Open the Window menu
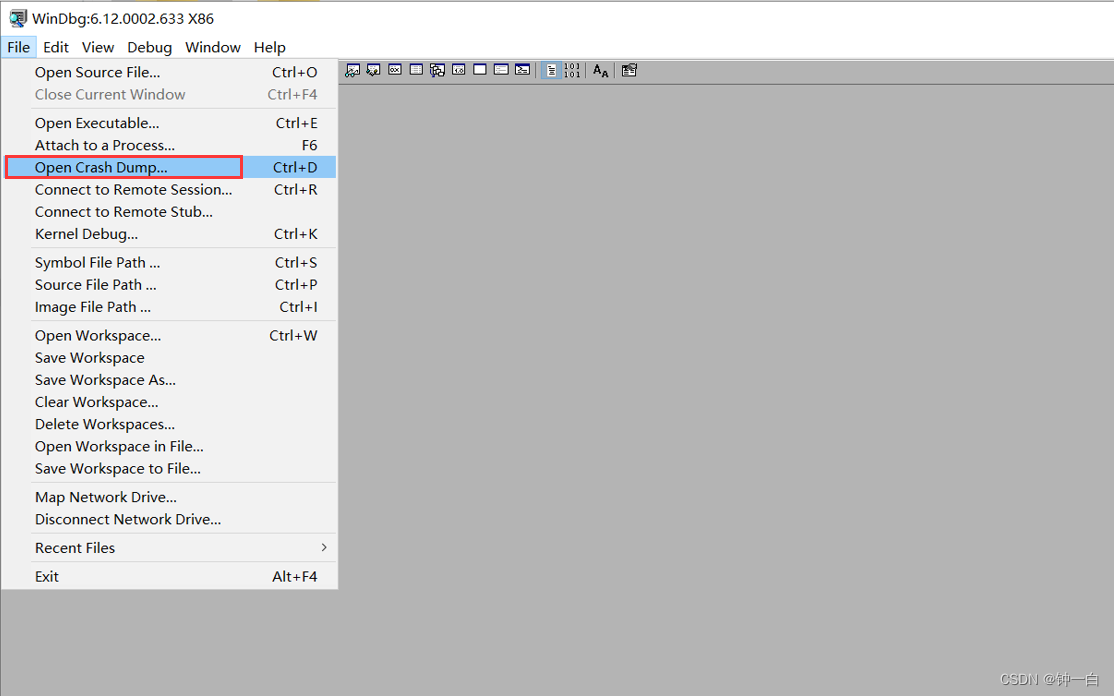Image resolution: width=1114 pixels, height=696 pixels. tap(213, 47)
